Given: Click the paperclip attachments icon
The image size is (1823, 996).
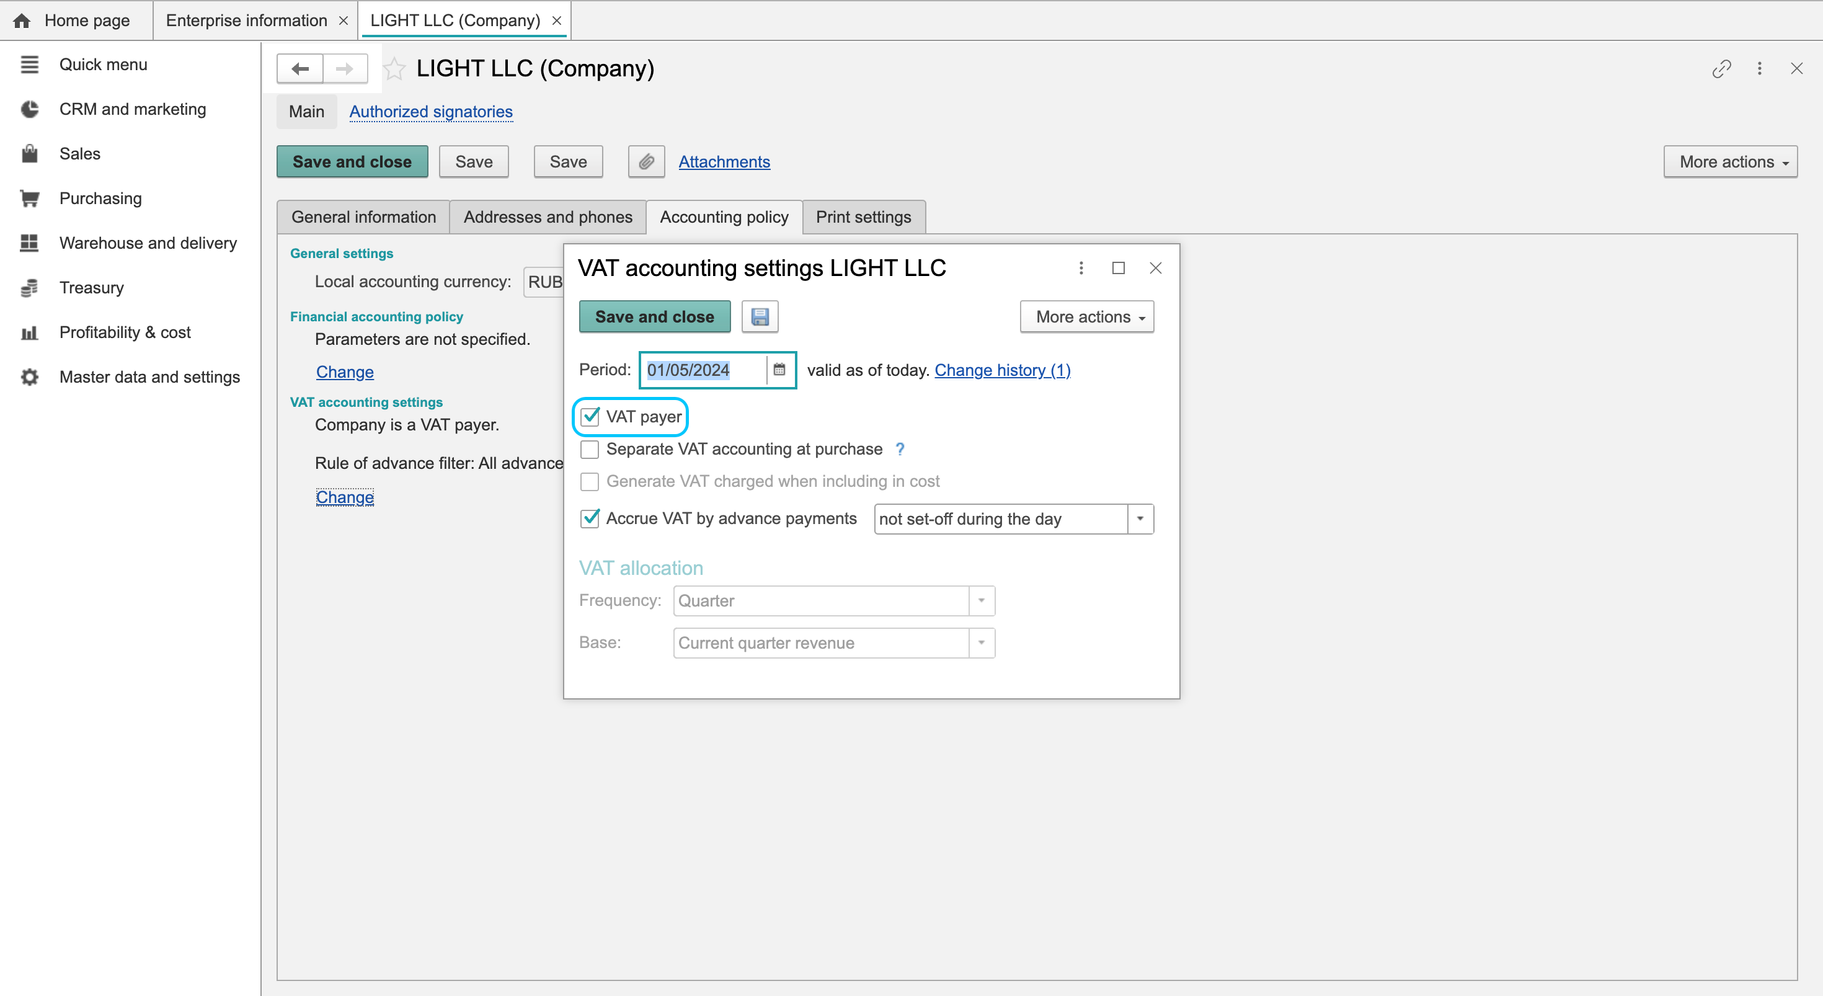Looking at the screenshot, I should (x=646, y=162).
